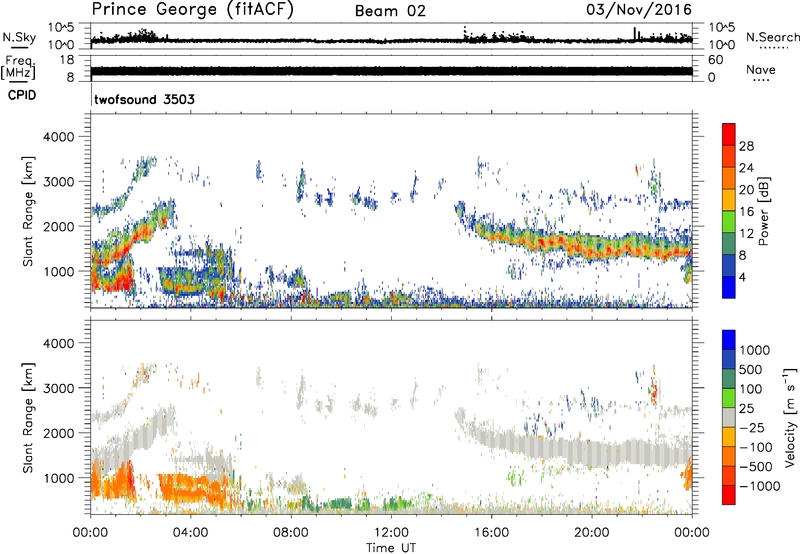The height and width of the screenshot is (554, 800).
Task: Click the '2000' tick of the velocity panel
Action: pyautogui.click(x=58, y=433)
